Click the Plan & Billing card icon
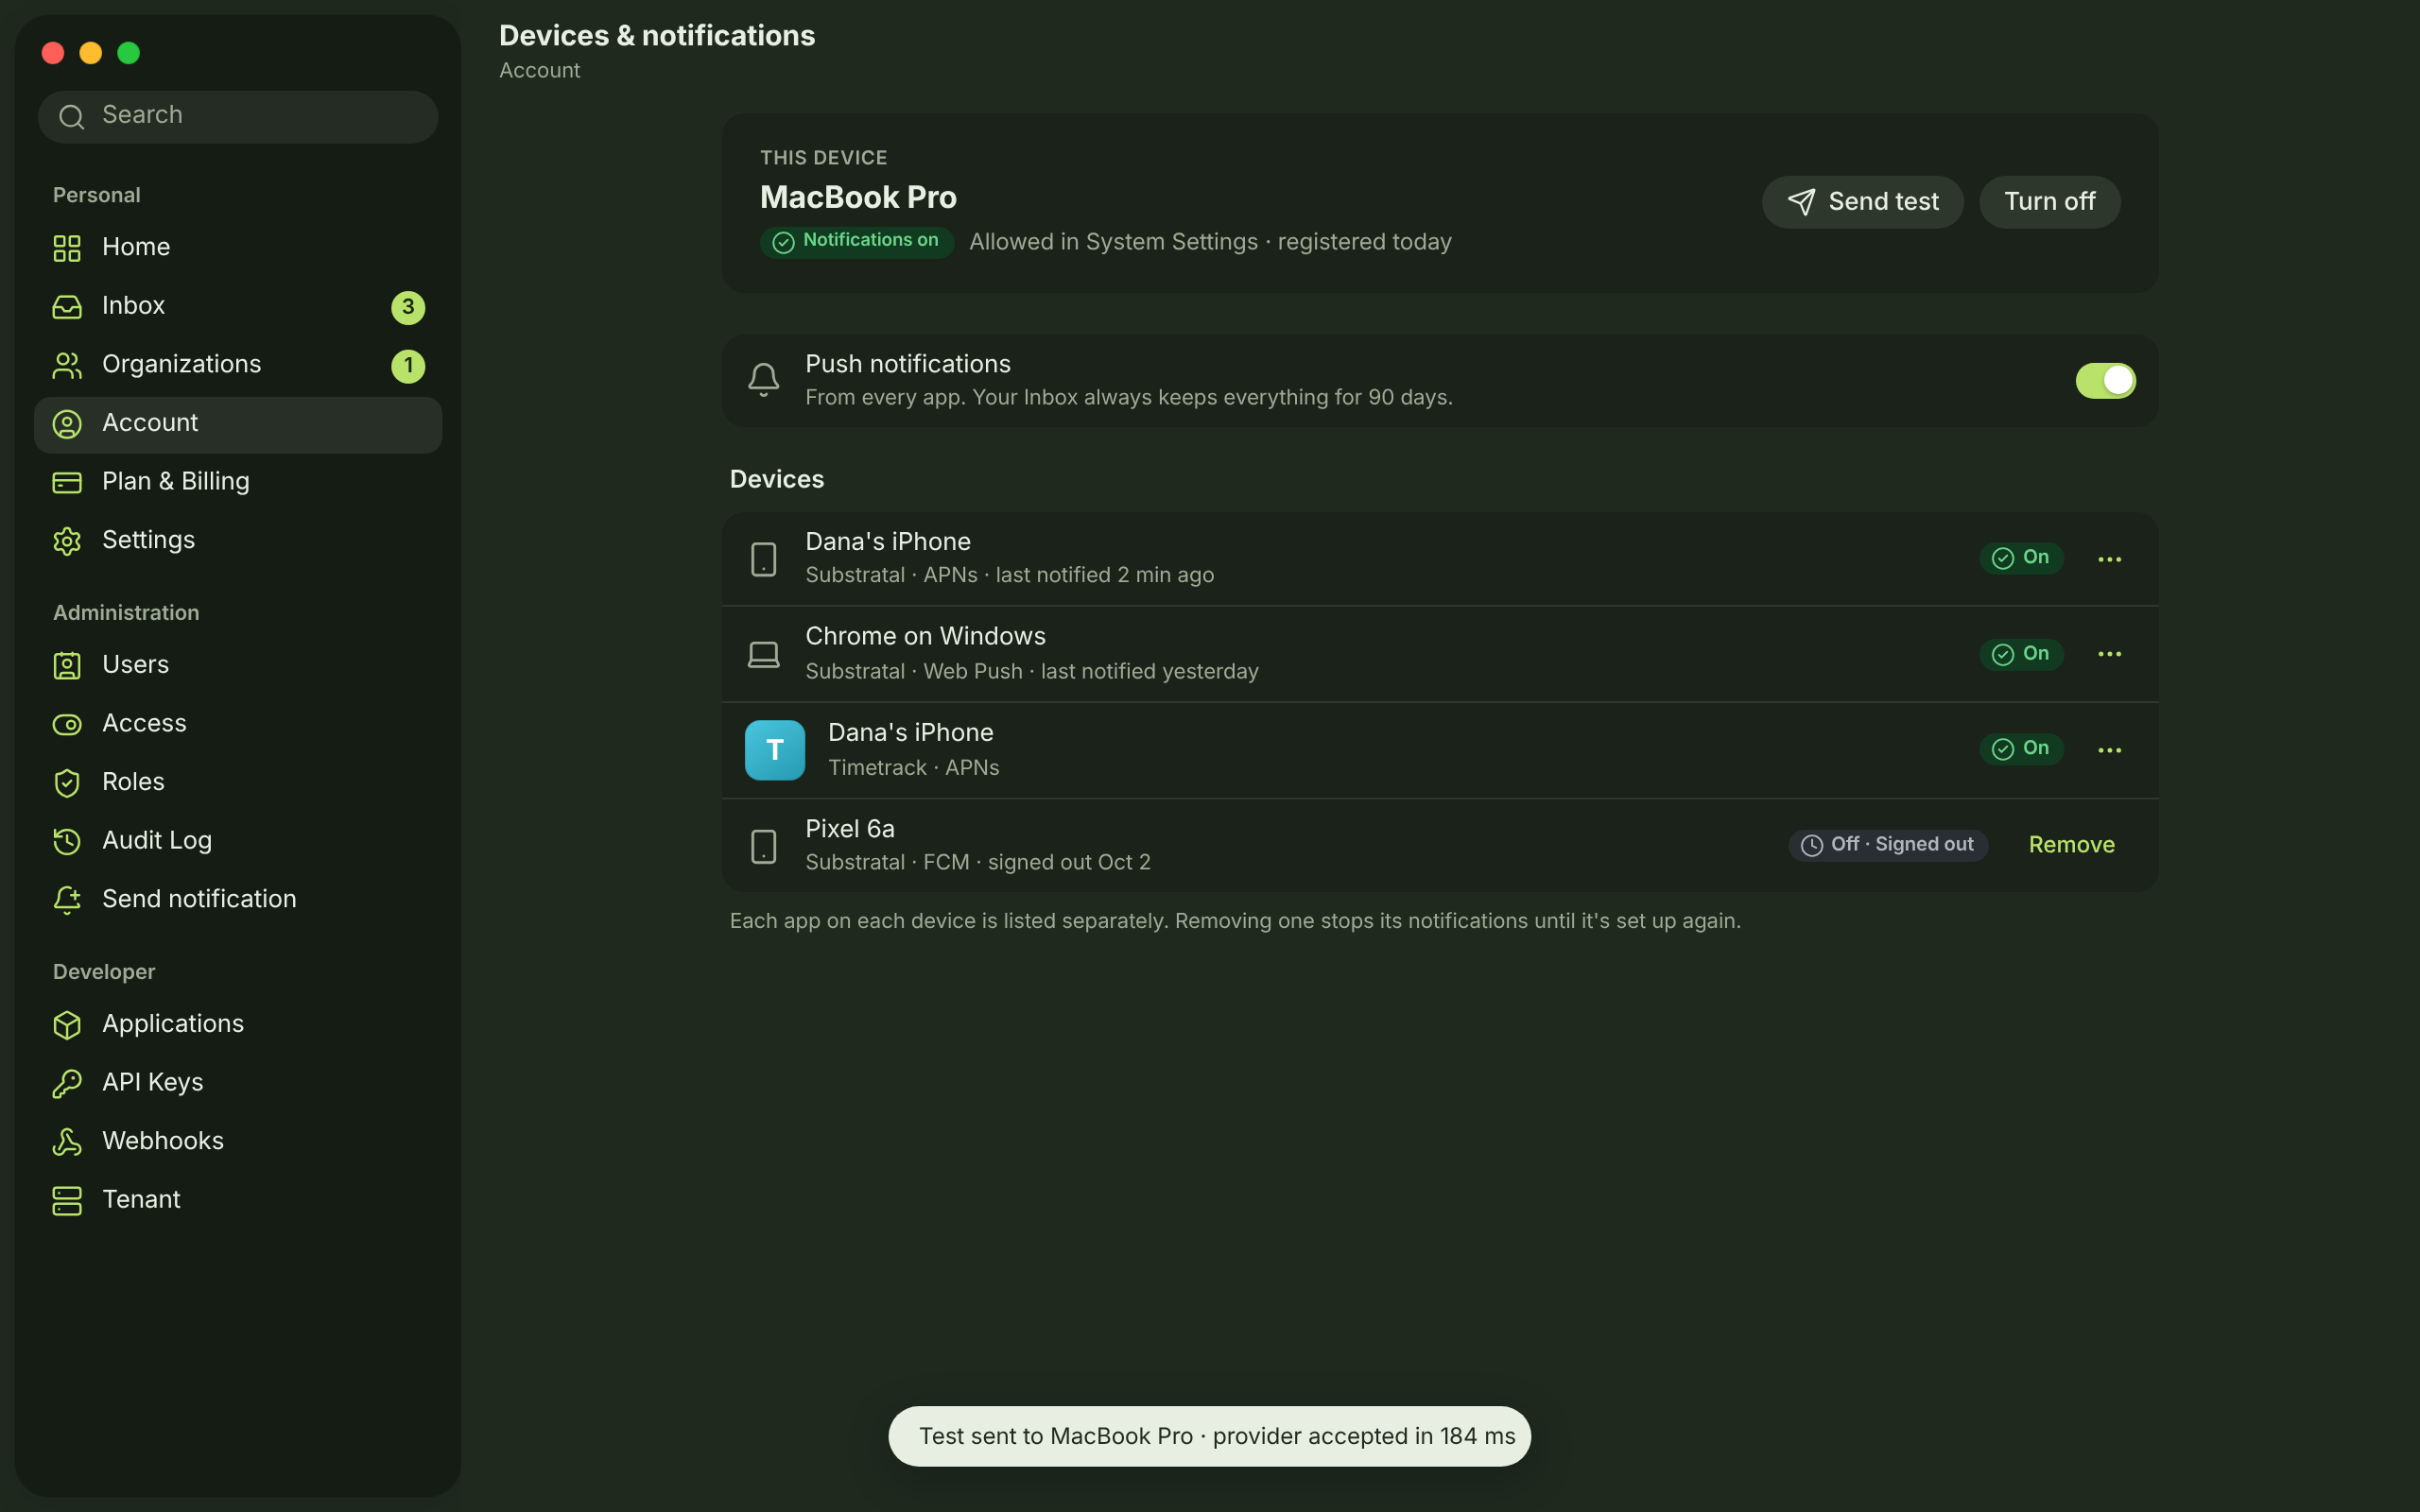The width and height of the screenshot is (2420, 1512). click(67, 482)
